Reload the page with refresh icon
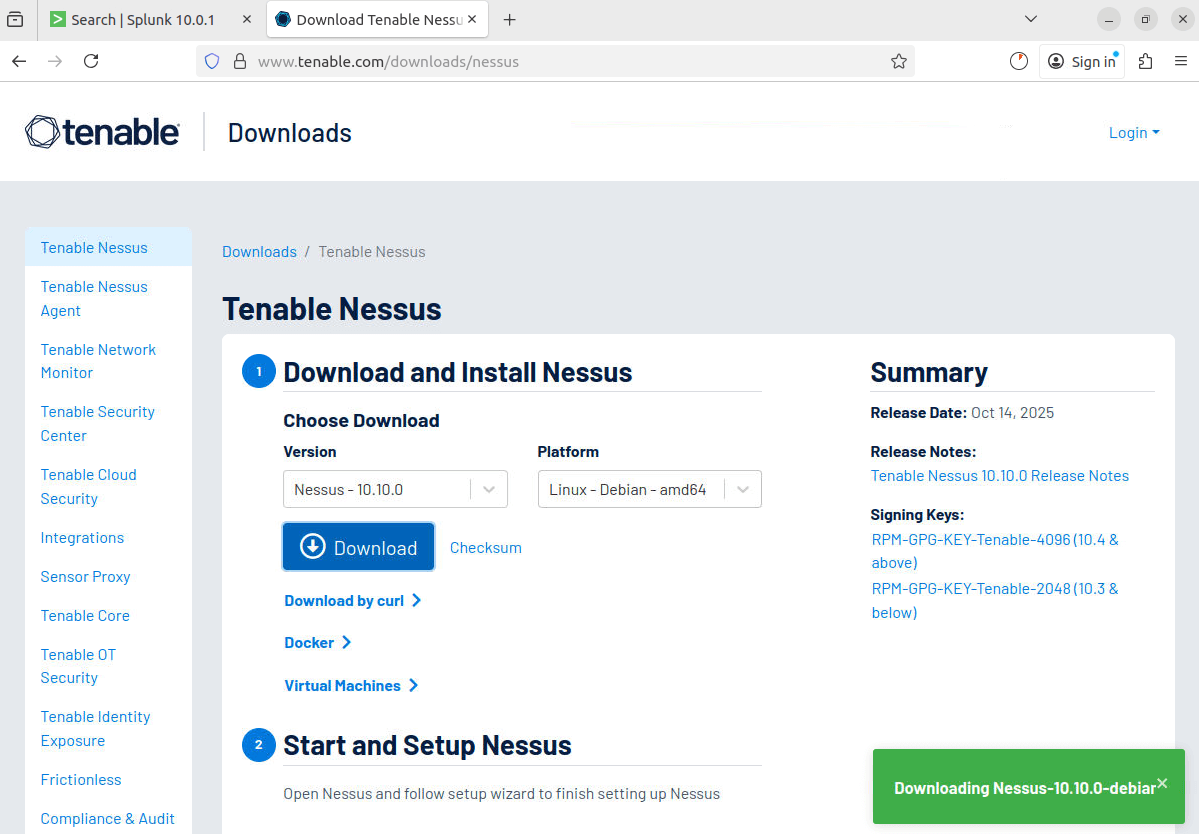The width and height of the screenshot is (1199, 834). click(91, 61)
